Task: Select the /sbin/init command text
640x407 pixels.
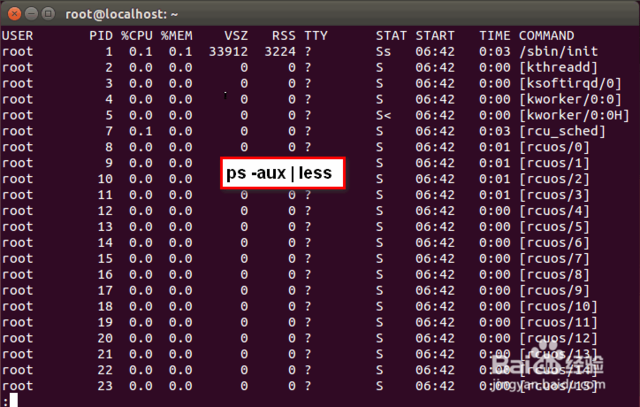Action: point(558,52)
